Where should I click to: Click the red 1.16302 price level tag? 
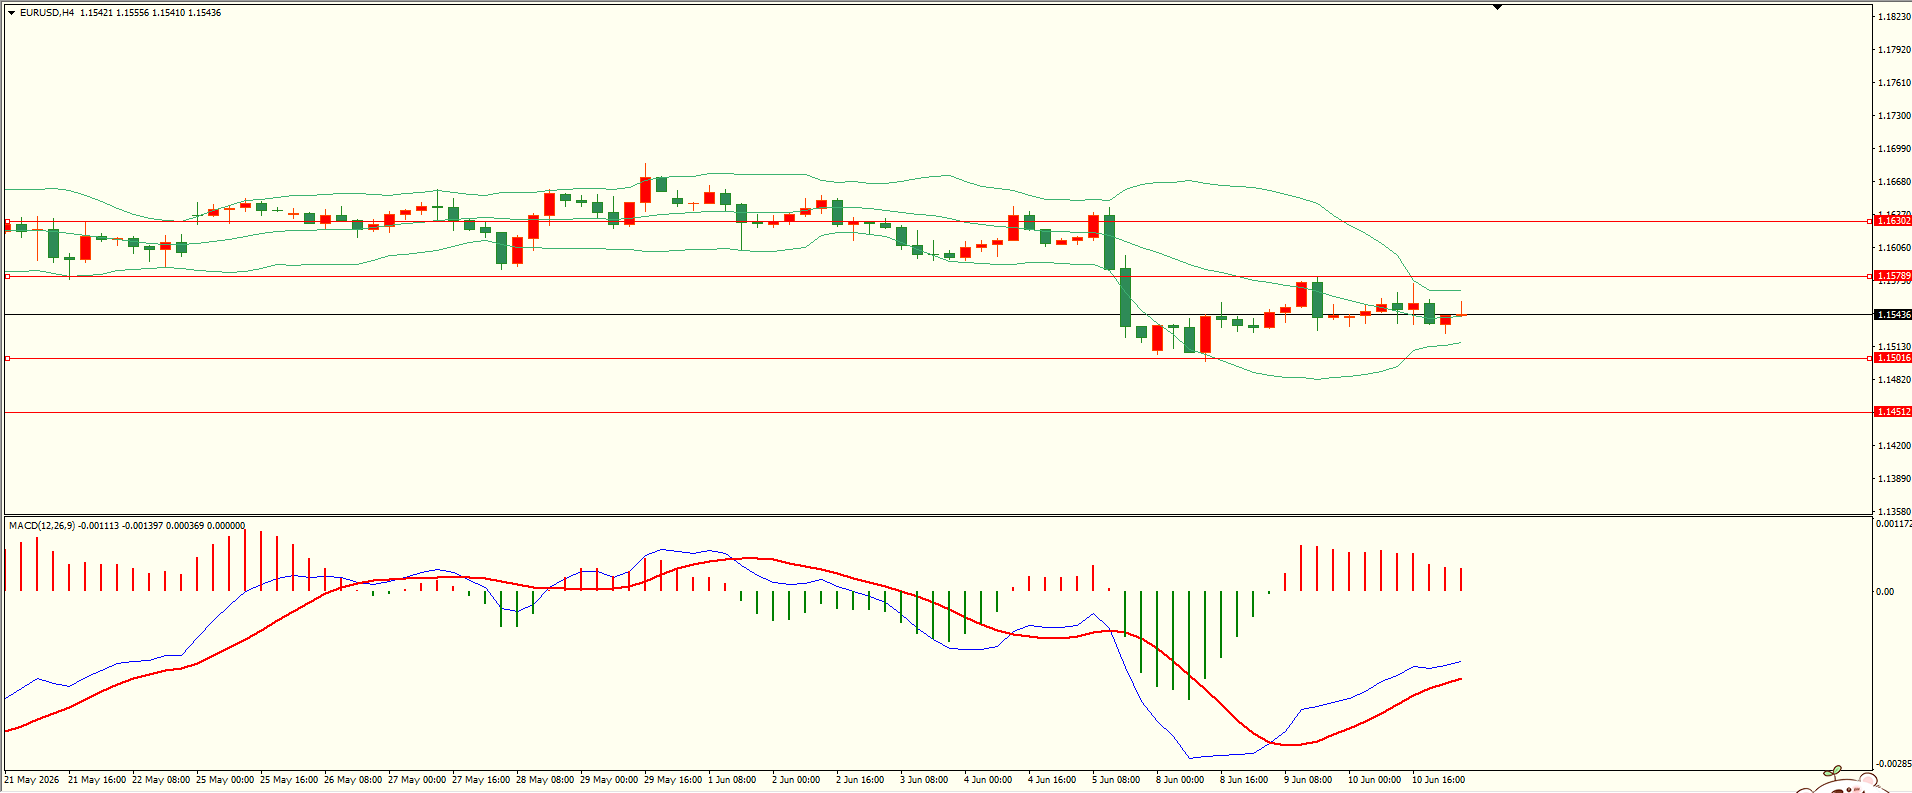1893,220
